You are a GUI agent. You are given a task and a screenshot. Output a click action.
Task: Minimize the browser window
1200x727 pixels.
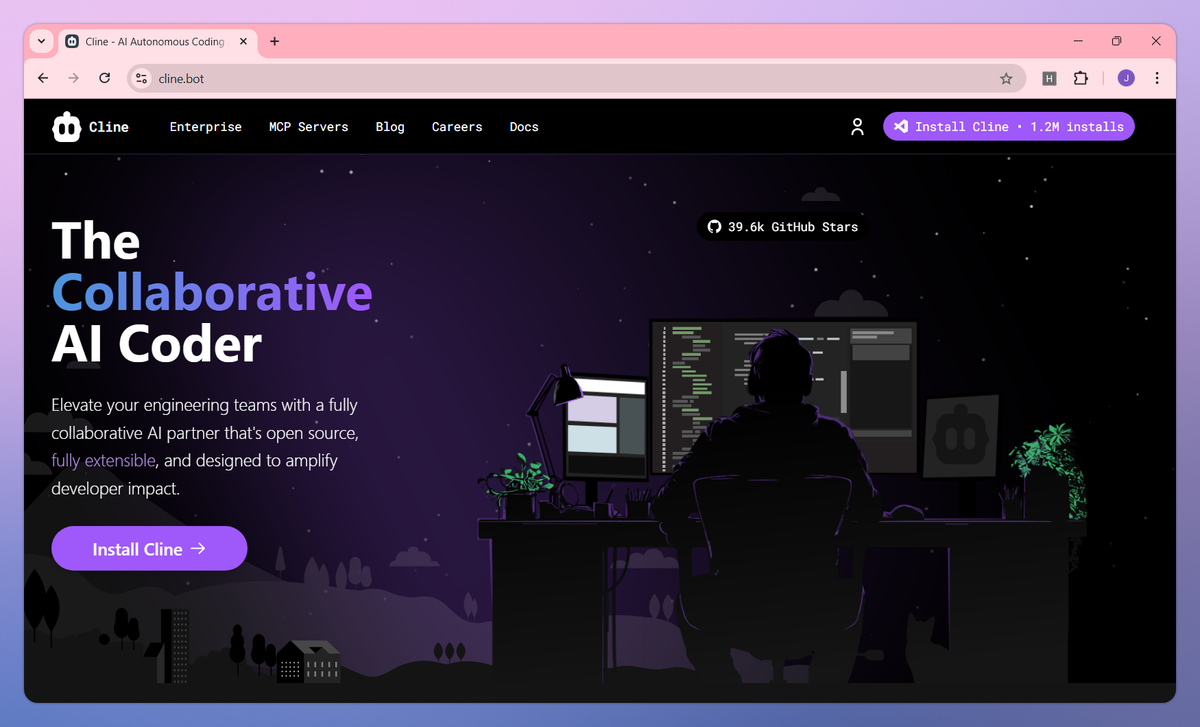tap(1078, 41)
